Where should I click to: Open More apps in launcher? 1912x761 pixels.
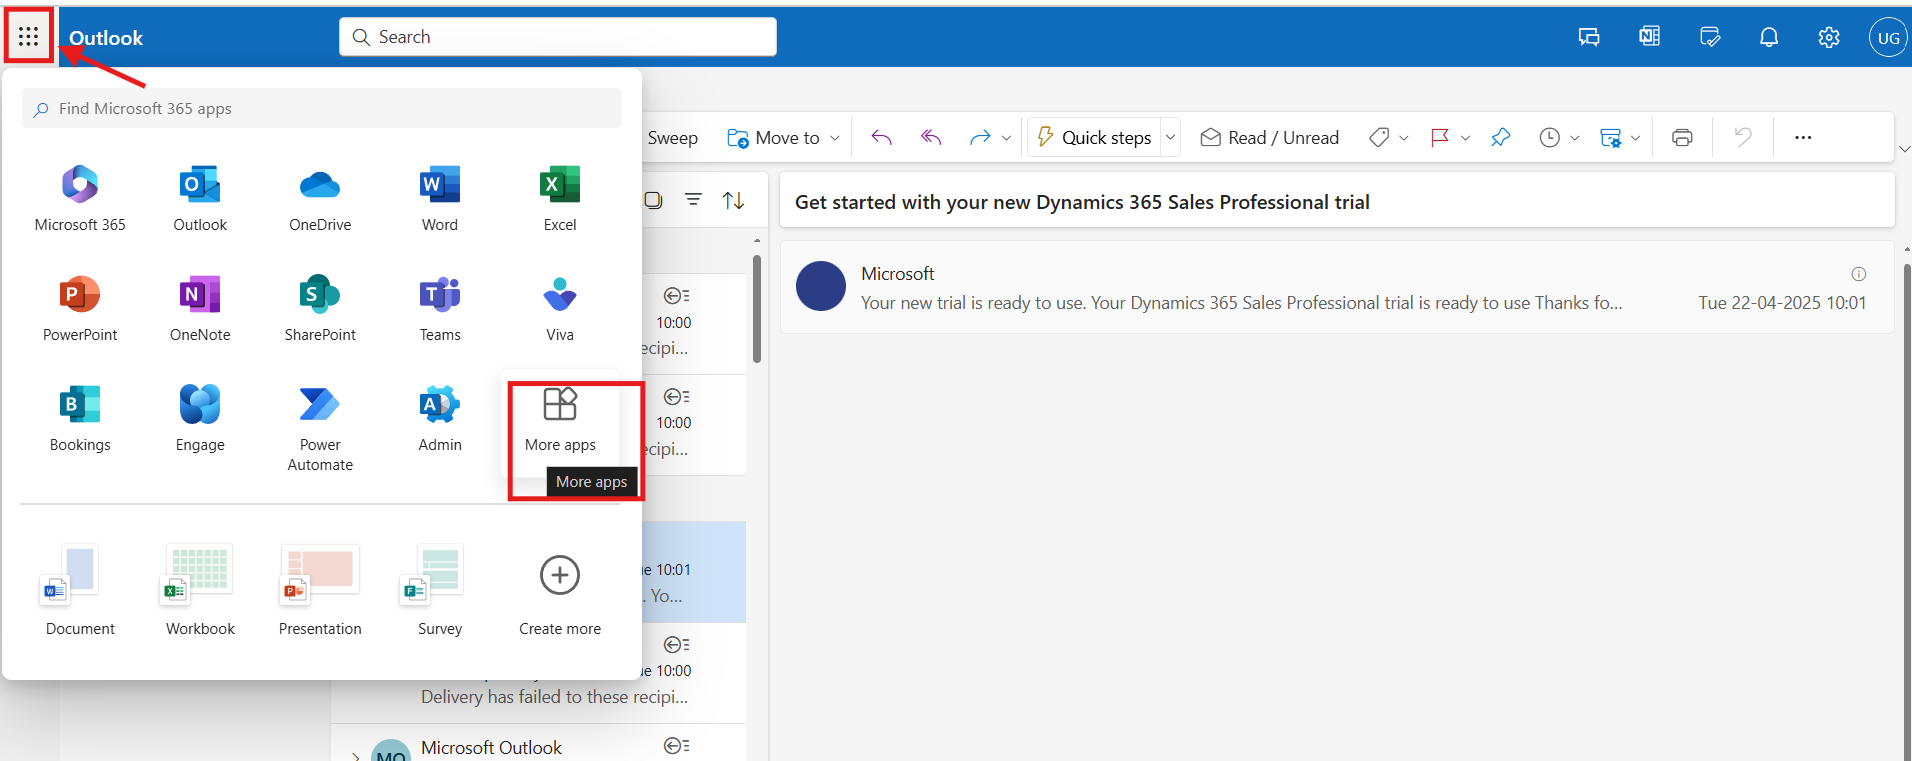559,418
